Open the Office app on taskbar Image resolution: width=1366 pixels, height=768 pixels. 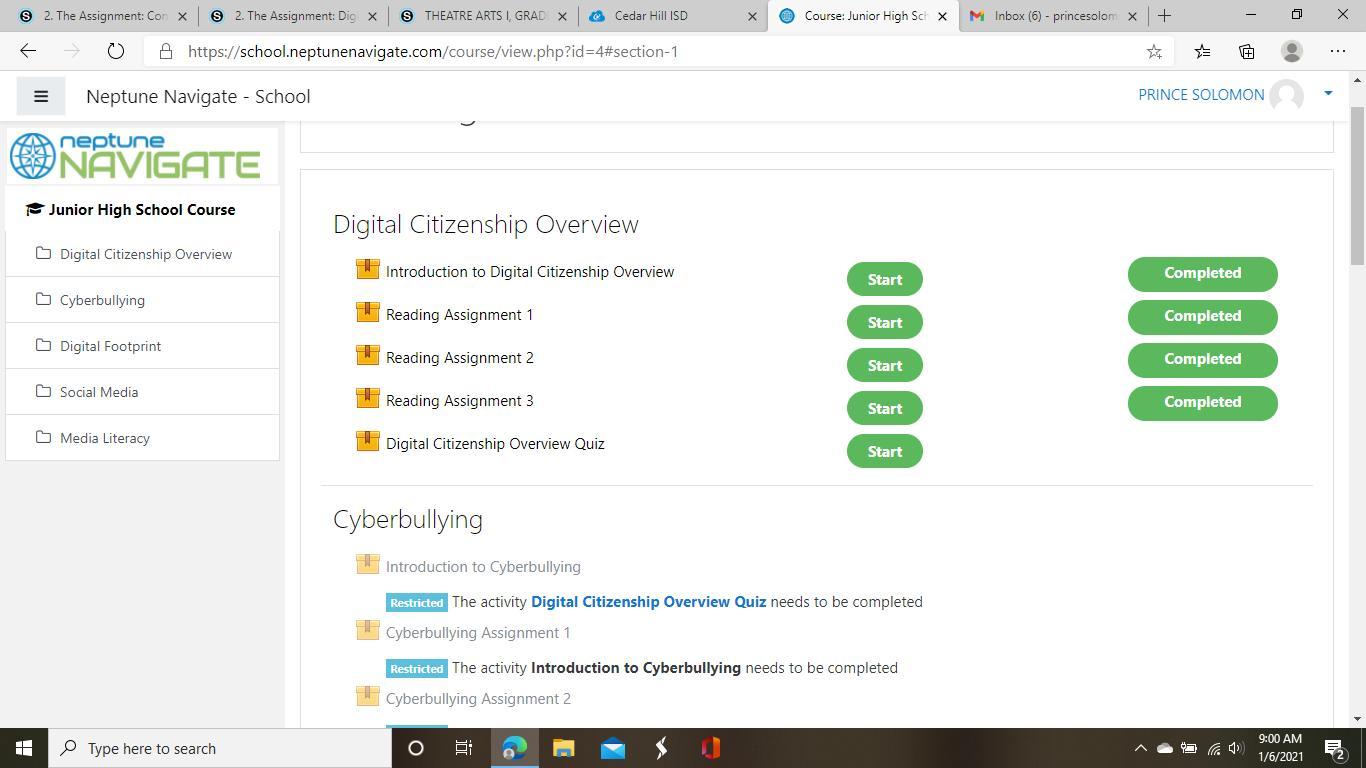pos(711,748)
